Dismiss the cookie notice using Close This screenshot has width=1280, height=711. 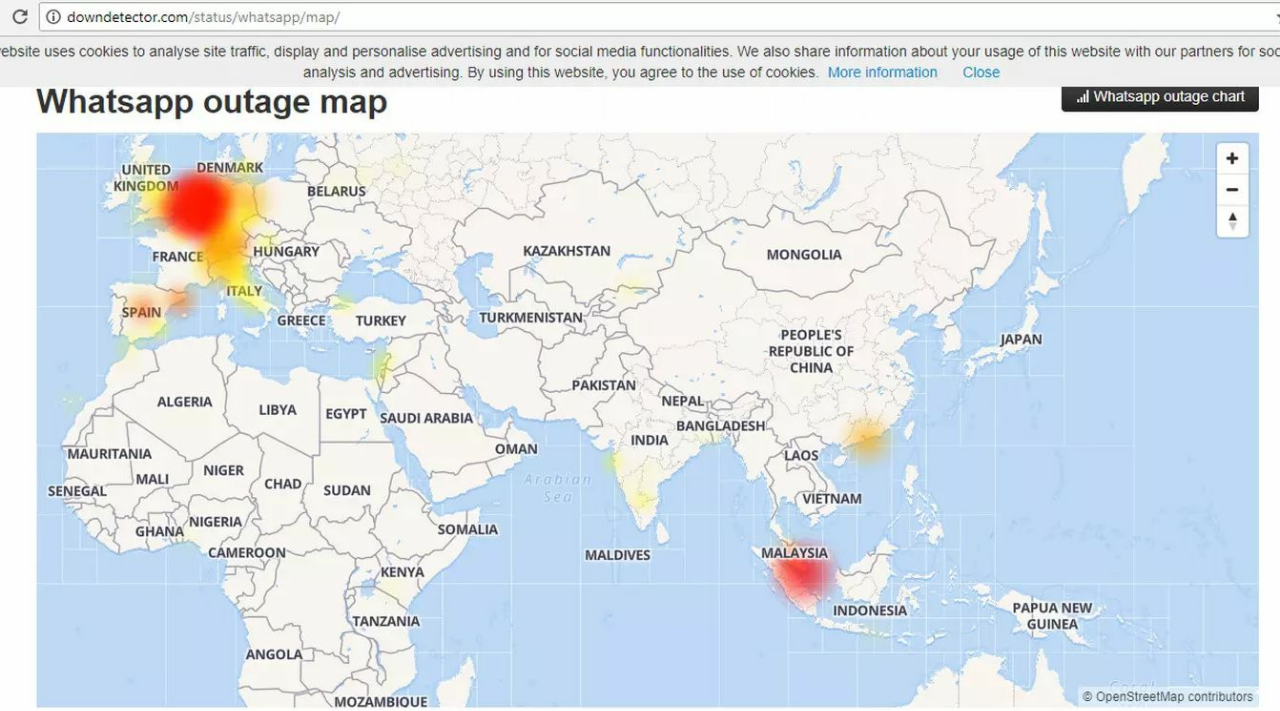[x=981, y=72]
